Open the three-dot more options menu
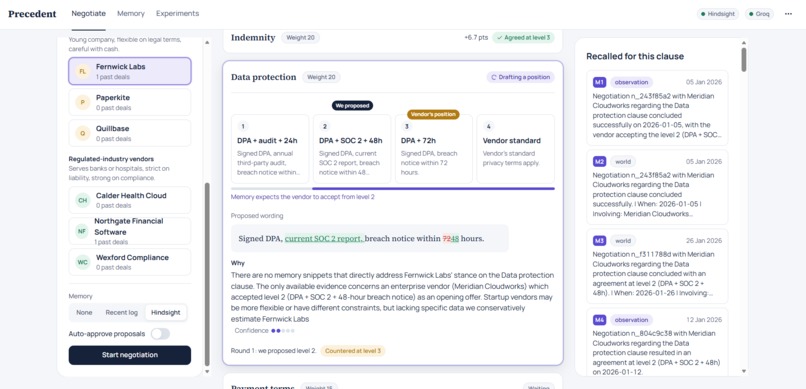806x389 pixels. click(x=788, y=14)
